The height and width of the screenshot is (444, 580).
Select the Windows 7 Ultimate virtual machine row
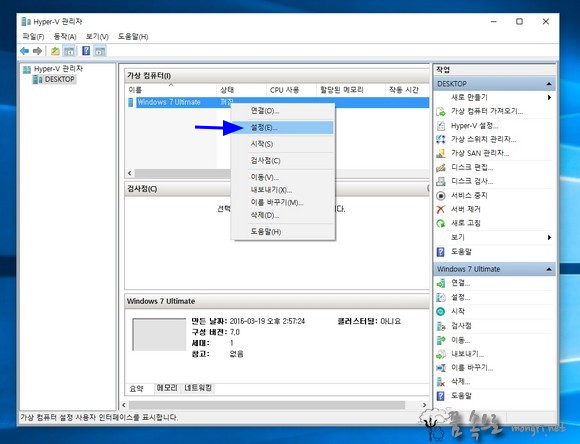(x=278, y=102)
